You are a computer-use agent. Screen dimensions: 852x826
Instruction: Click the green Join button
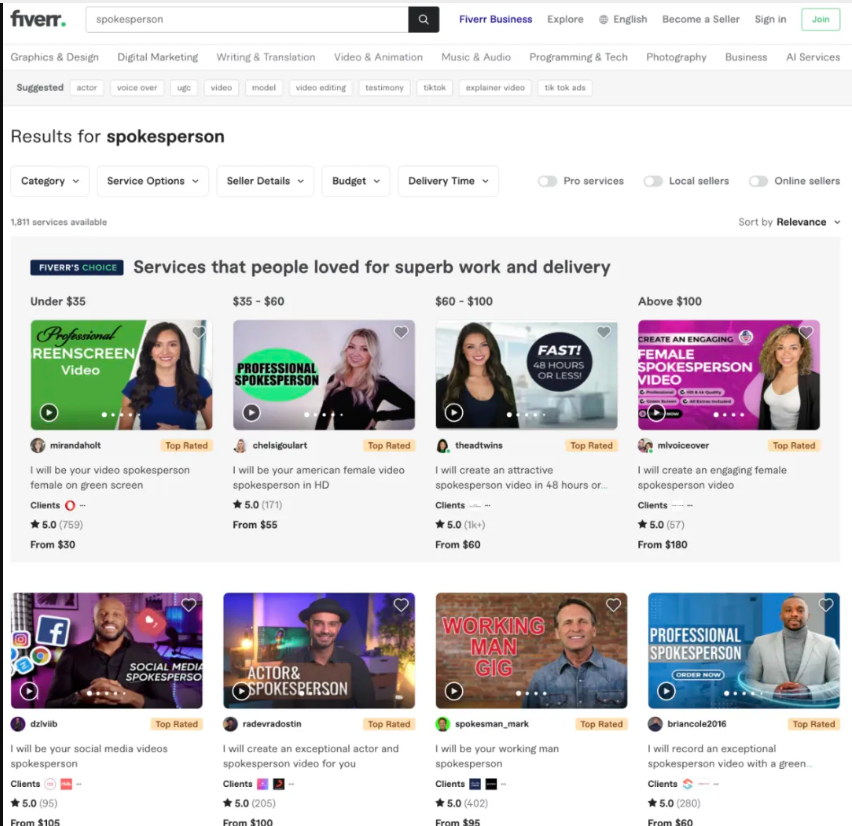[x=820, y=19]
